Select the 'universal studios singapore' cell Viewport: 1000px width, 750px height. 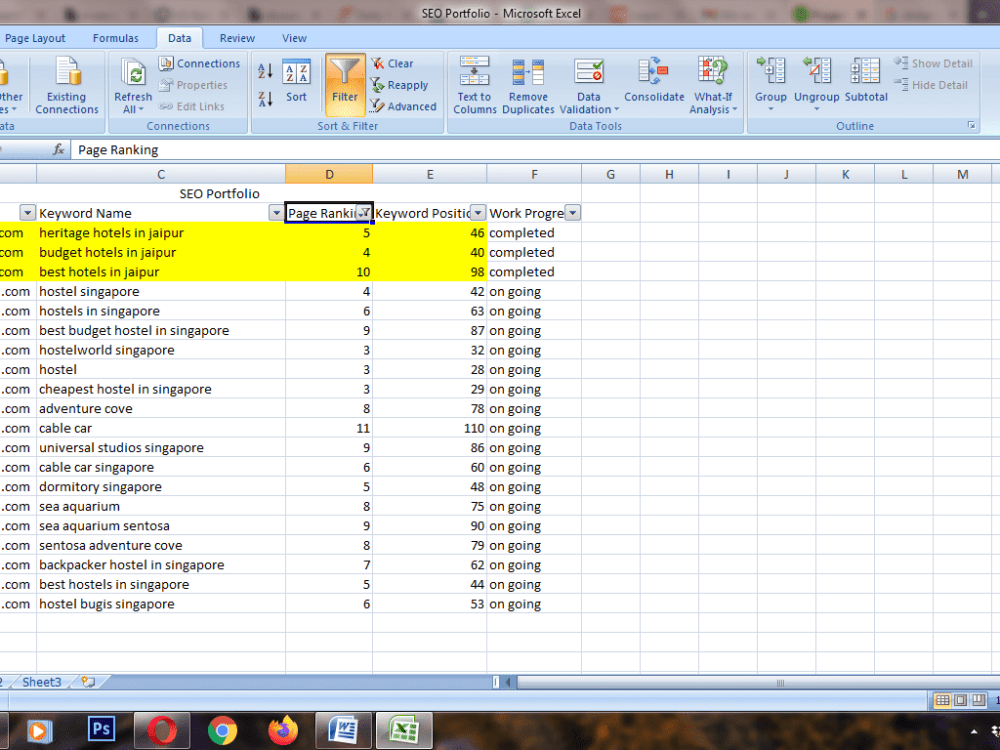161,448
